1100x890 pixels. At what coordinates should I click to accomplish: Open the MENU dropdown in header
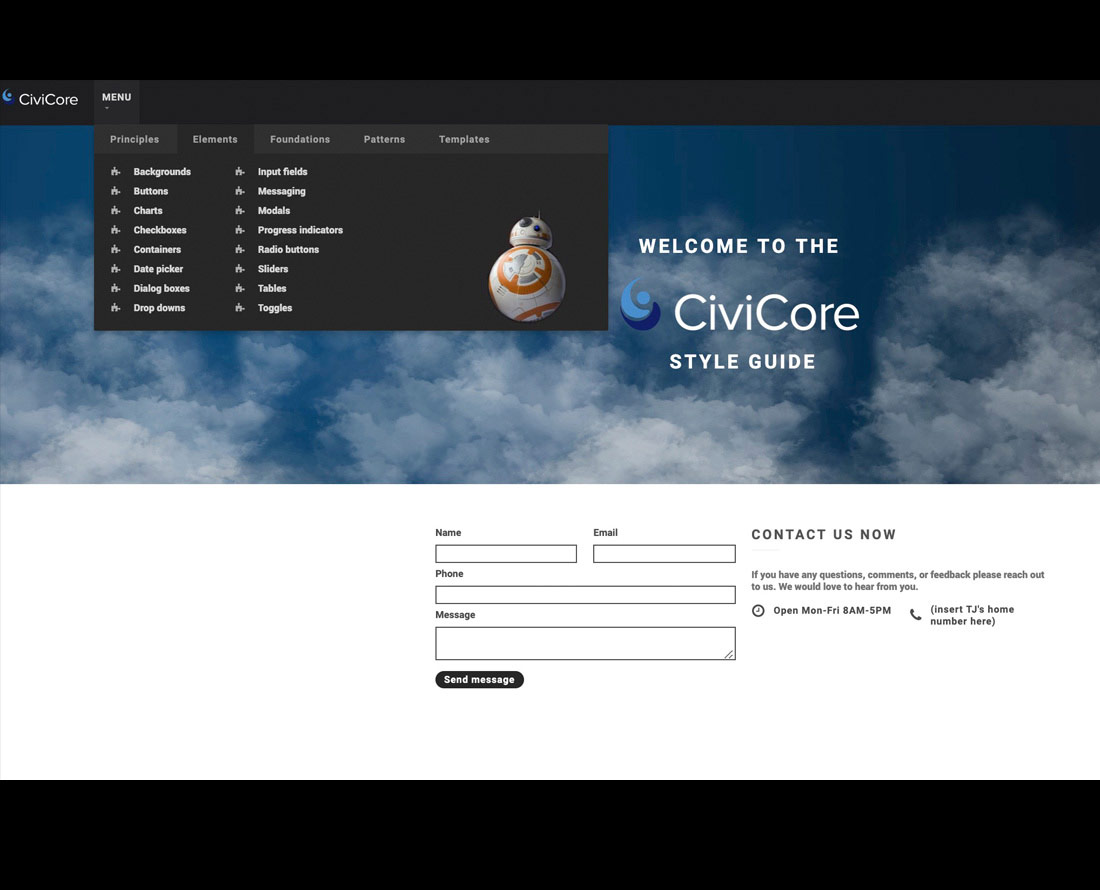(116, 98)
